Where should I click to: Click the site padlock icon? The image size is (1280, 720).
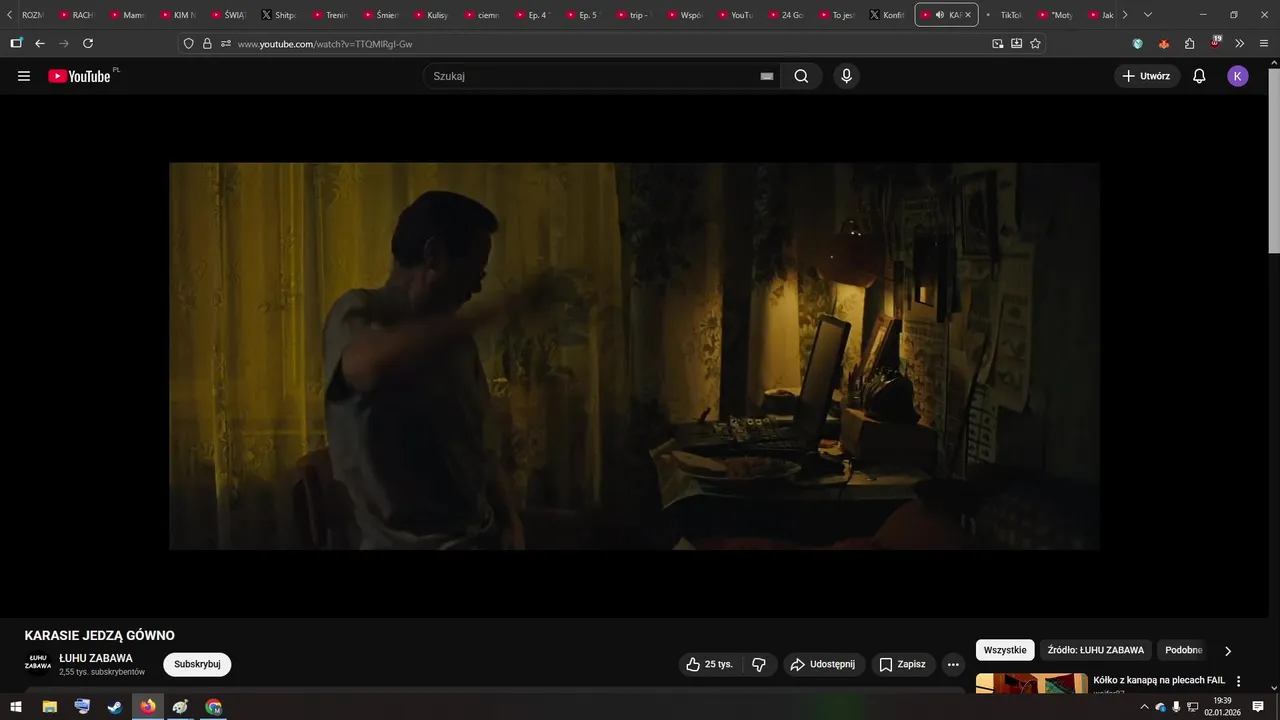pyautogui.click(x=207, y=44)
